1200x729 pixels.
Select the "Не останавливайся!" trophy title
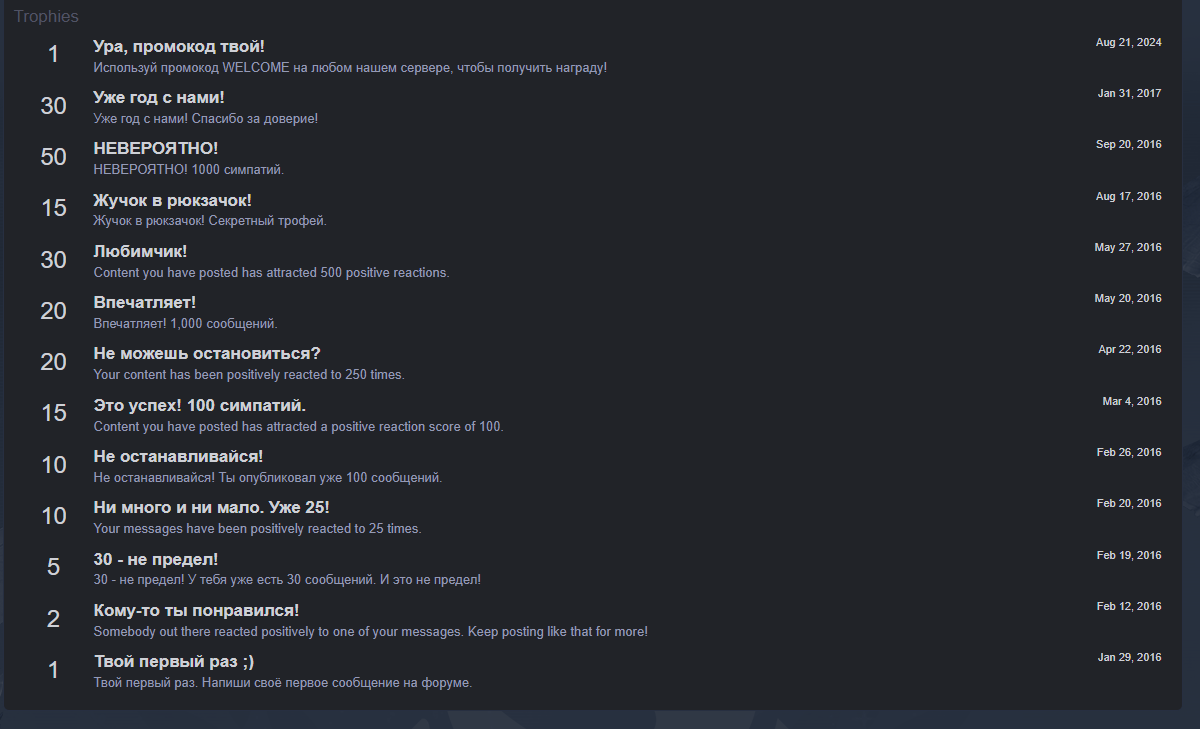[x=178, y=456]
